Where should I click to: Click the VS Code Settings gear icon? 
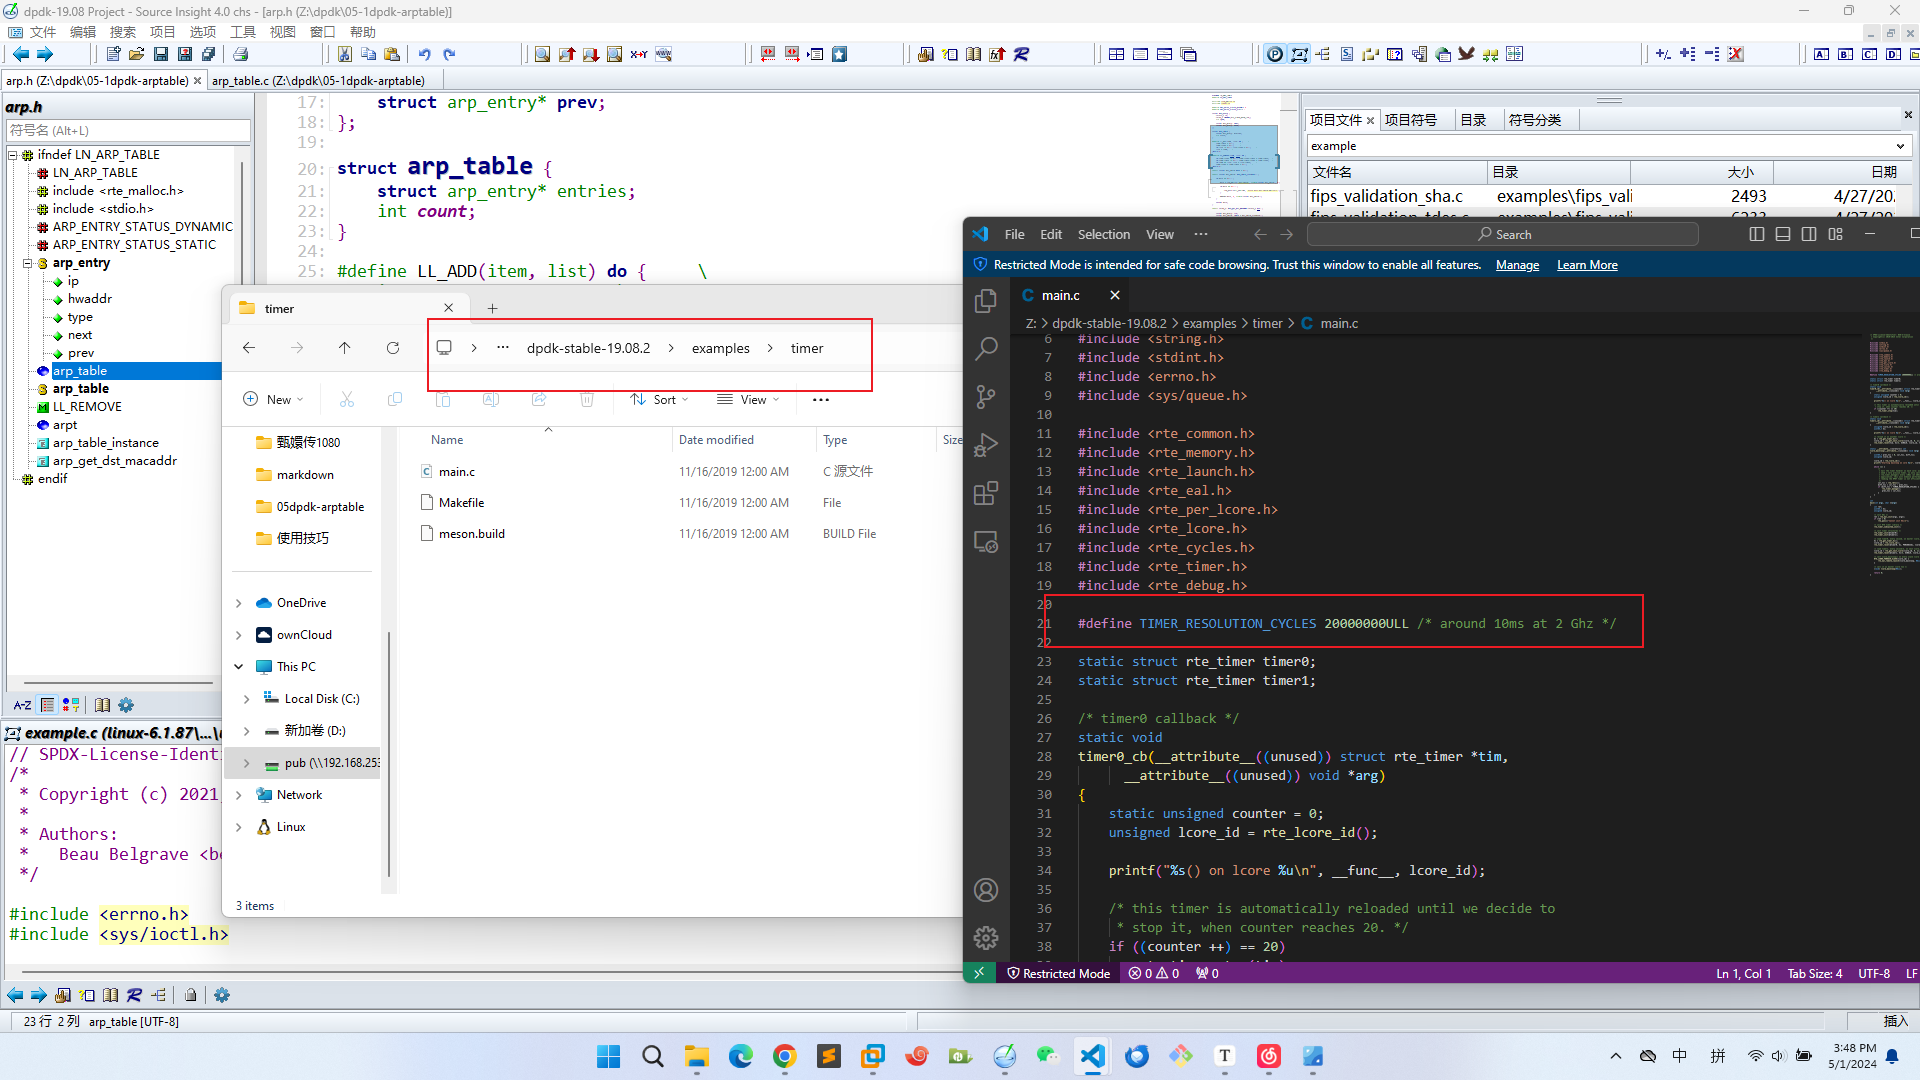[x=985, y=939]
